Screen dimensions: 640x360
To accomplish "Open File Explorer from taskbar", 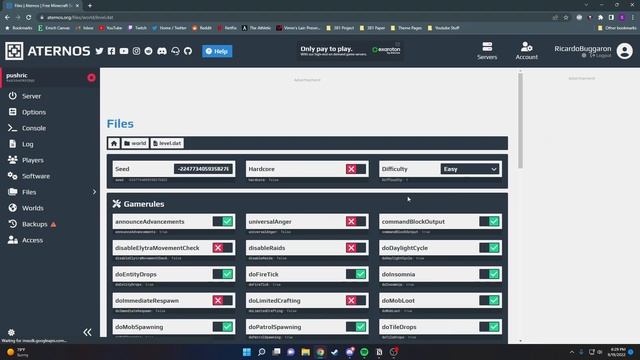I will [x=305, y=352].
